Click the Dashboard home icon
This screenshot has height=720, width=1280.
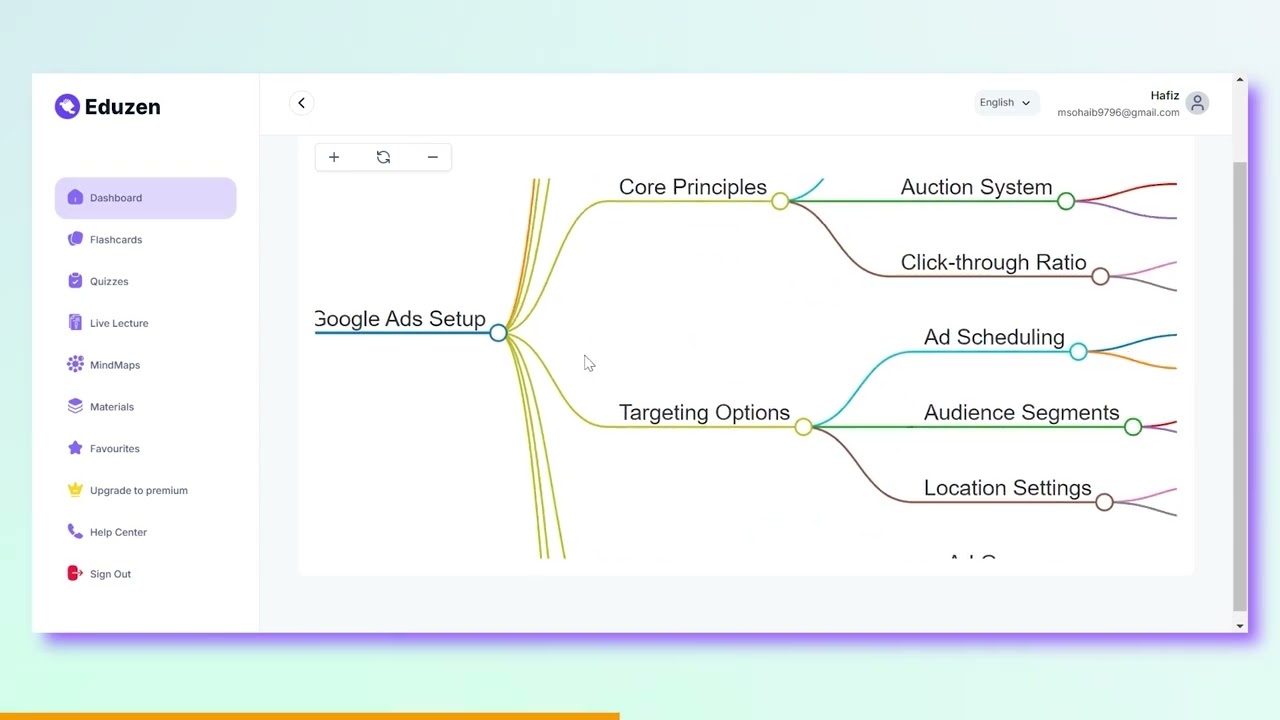(x=75, y=197)
